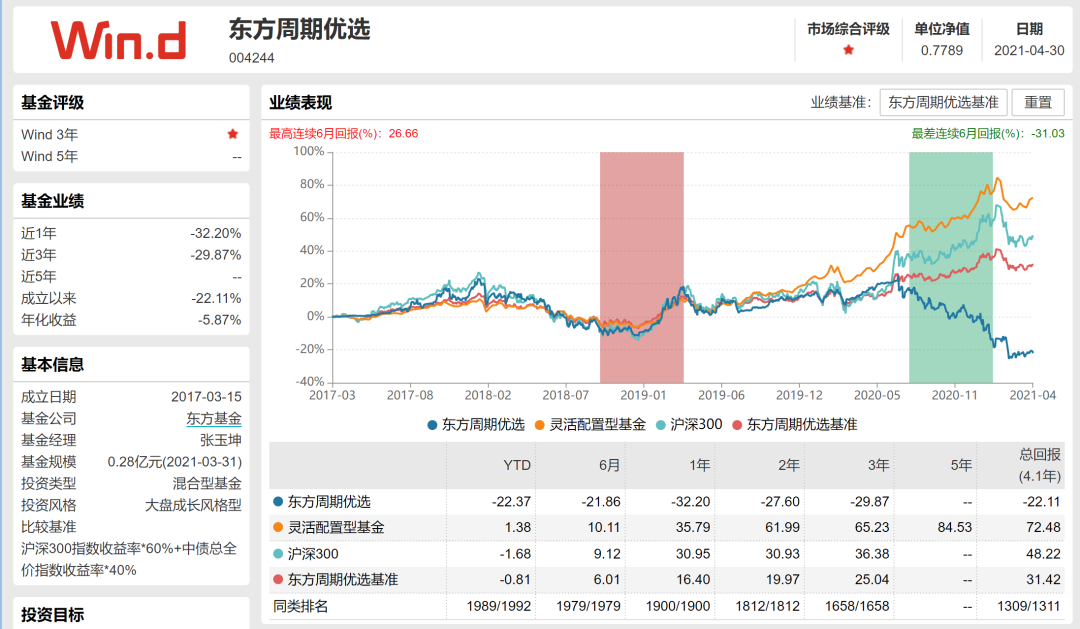Click the 基金评级 panel heading

[x=52, y=103]
